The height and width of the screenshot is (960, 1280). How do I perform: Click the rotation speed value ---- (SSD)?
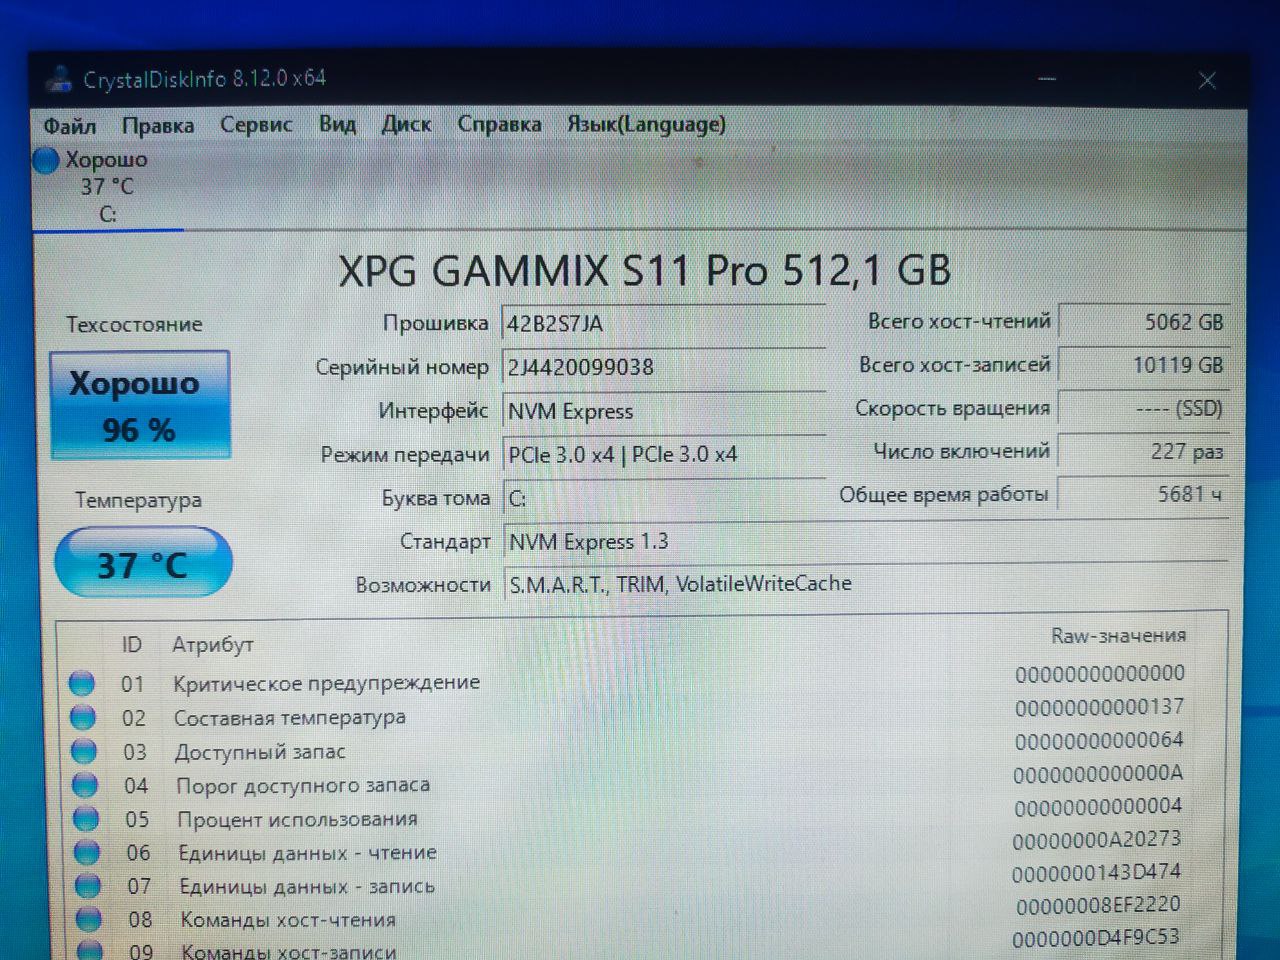tap(1143, 408)
